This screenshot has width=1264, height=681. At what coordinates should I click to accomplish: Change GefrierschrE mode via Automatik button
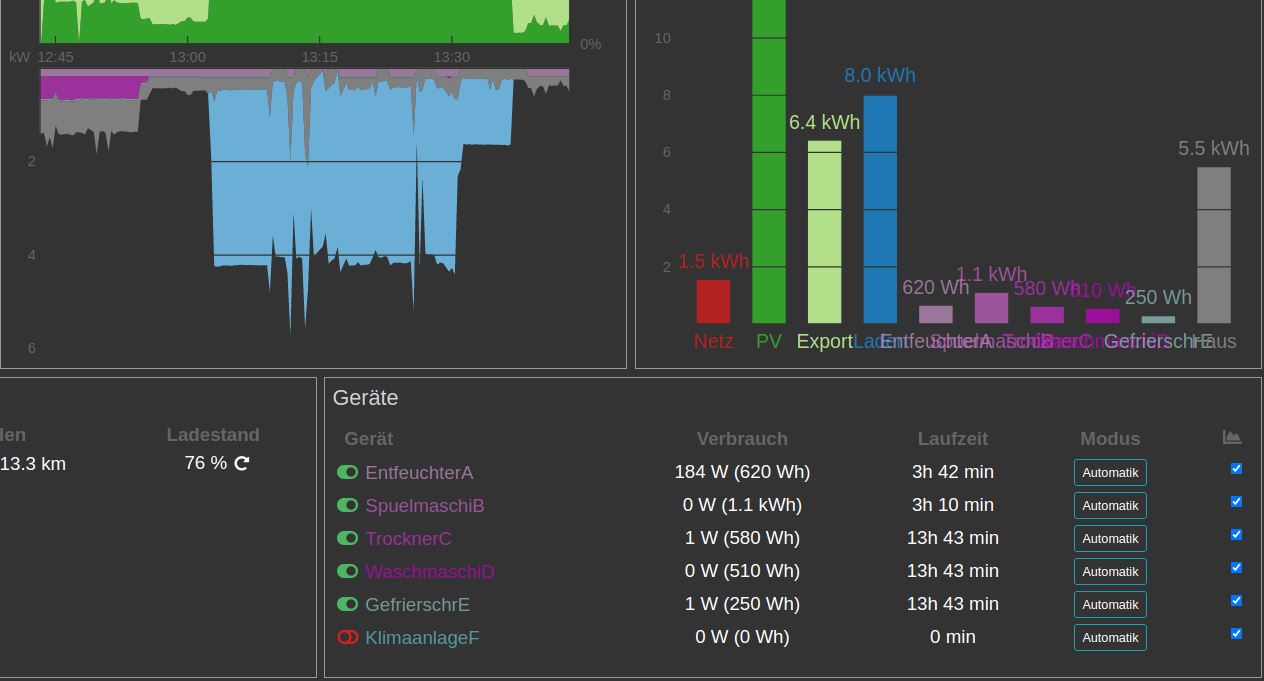click(x=1110, y=604)
